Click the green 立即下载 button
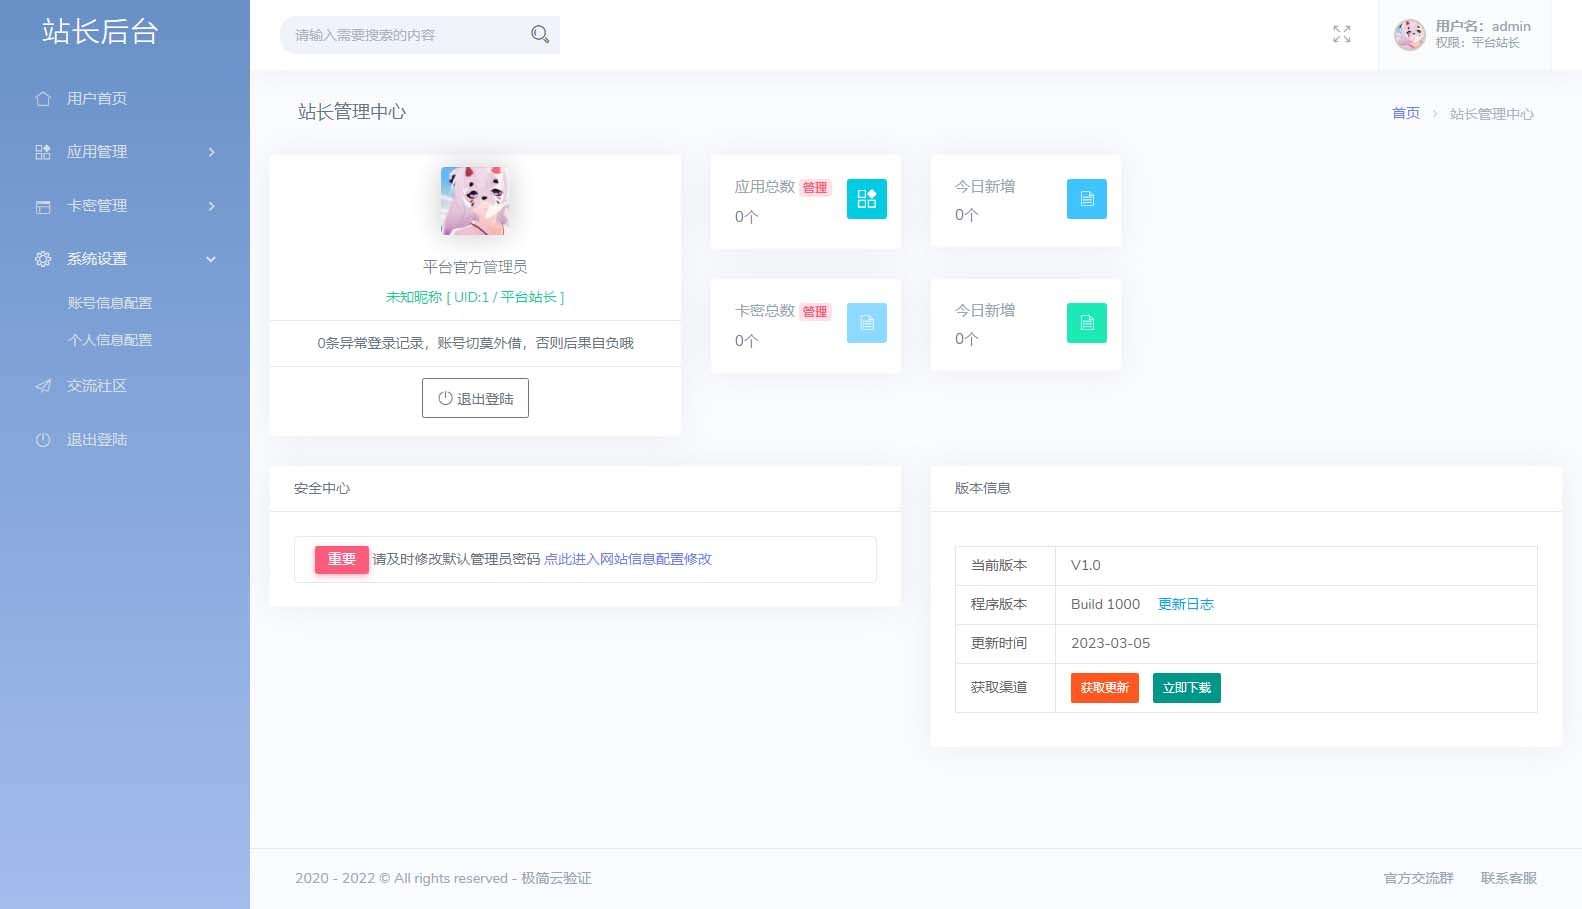This screenshot has width=1582, height=909. point(1187,688)
